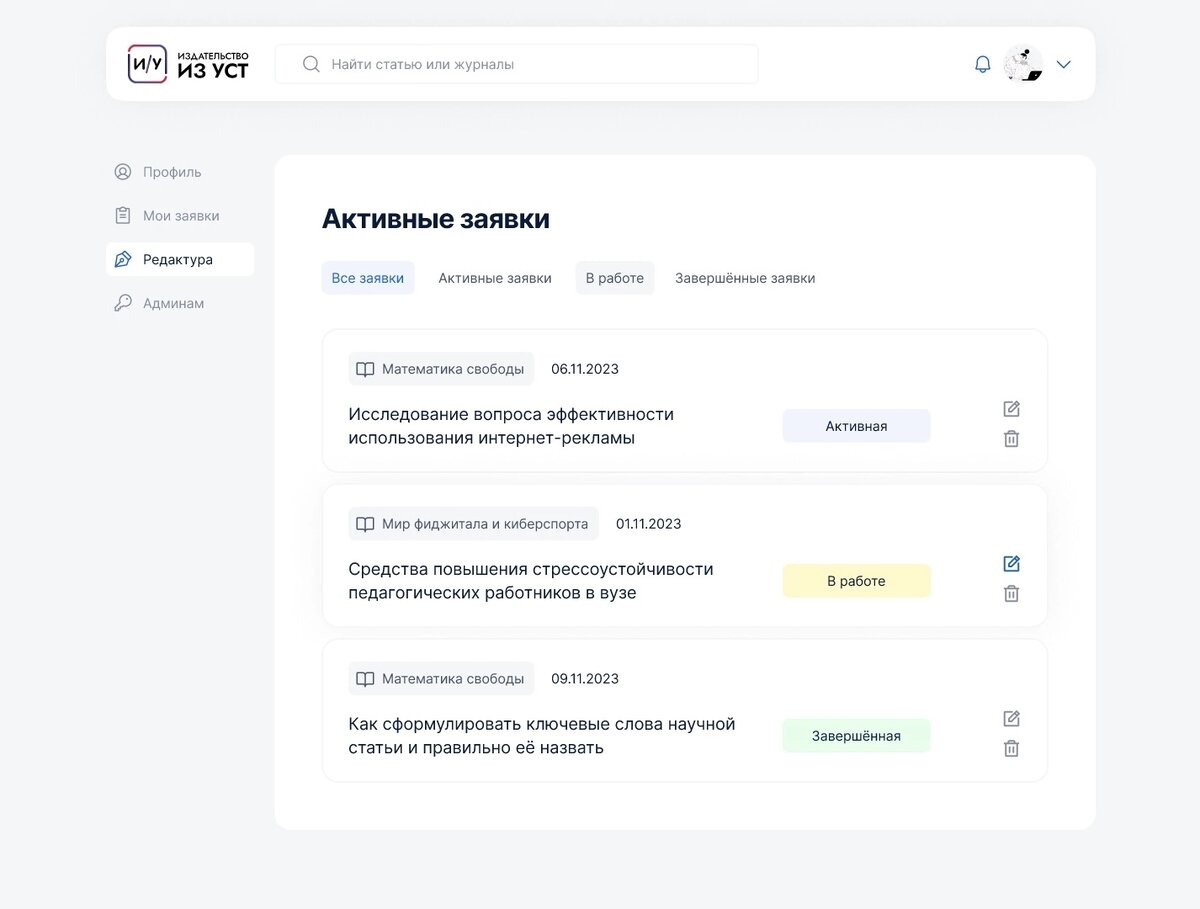This screenshot has width=1200, height=909.
Task: Click the delete icon on the Мир фиджитала card
Action: pyautogui.click(x=1011, y=593)
